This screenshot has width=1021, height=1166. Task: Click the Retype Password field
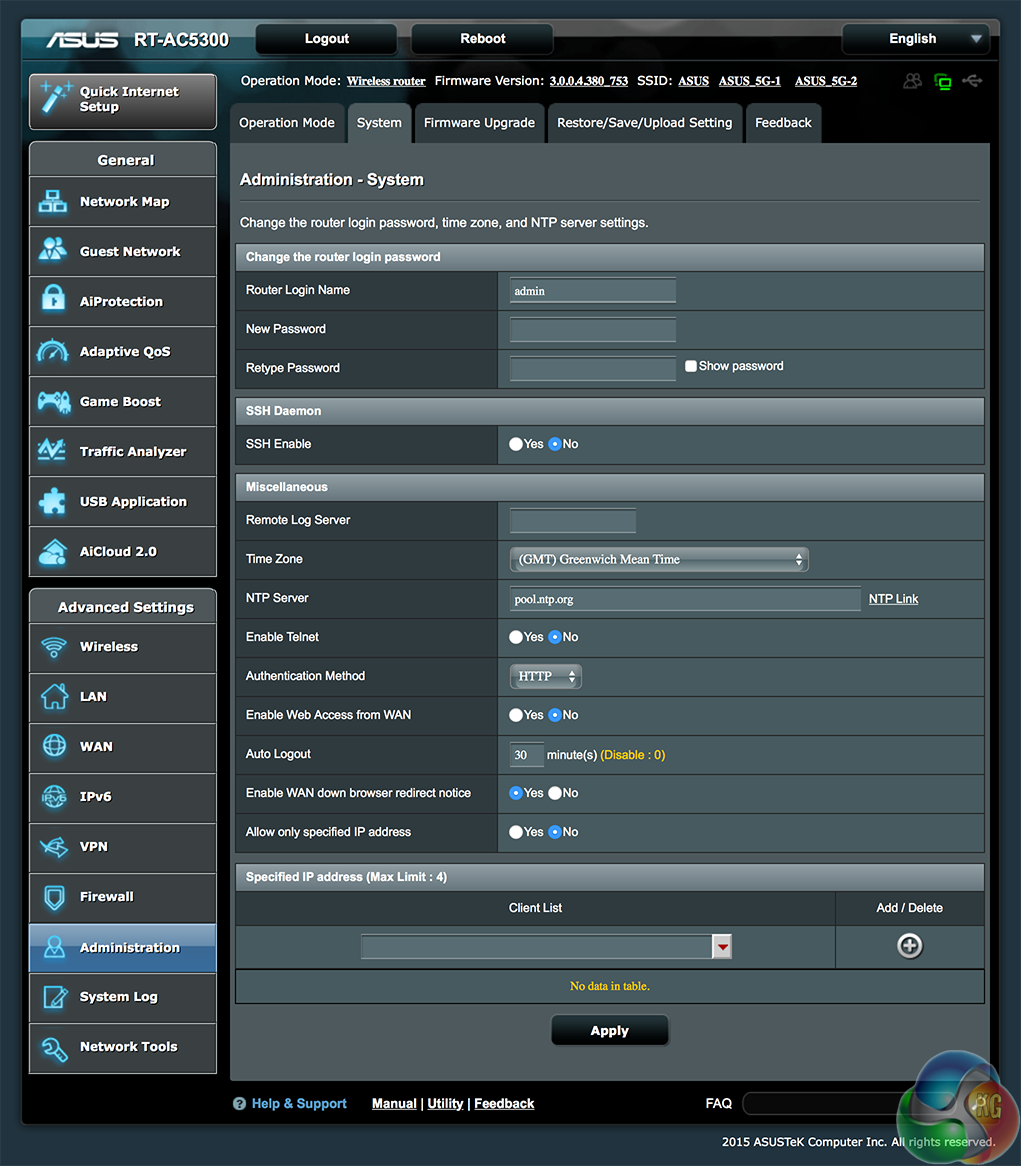(x=593, y=369)
